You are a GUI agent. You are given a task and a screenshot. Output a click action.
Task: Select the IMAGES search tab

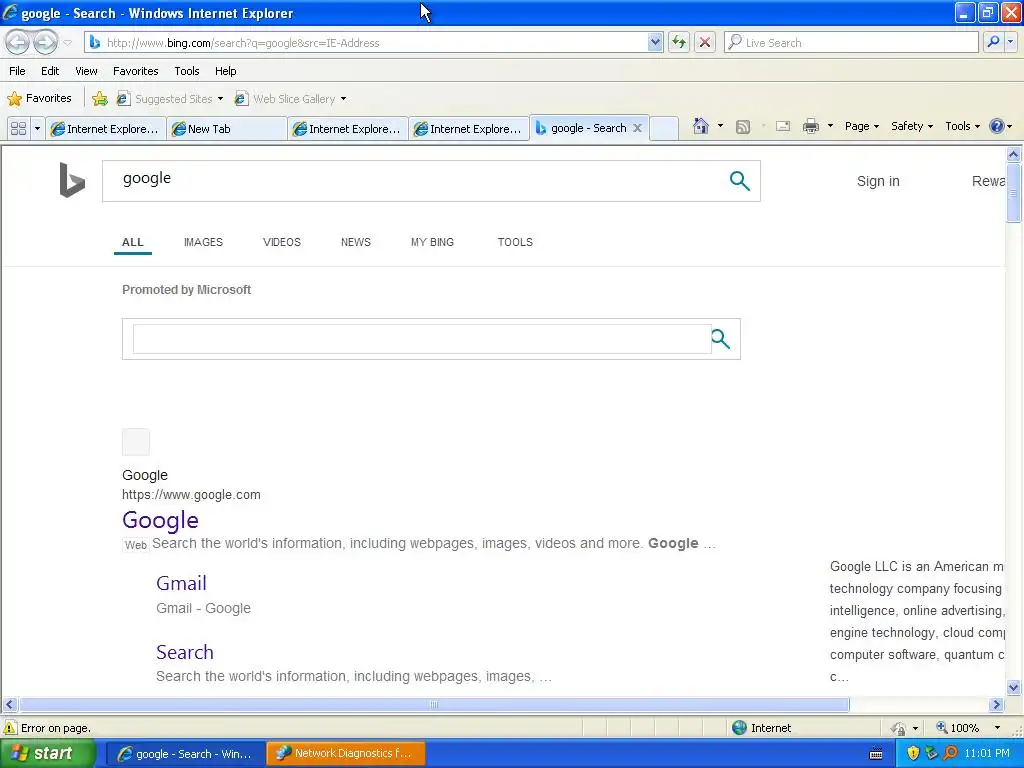203,242
